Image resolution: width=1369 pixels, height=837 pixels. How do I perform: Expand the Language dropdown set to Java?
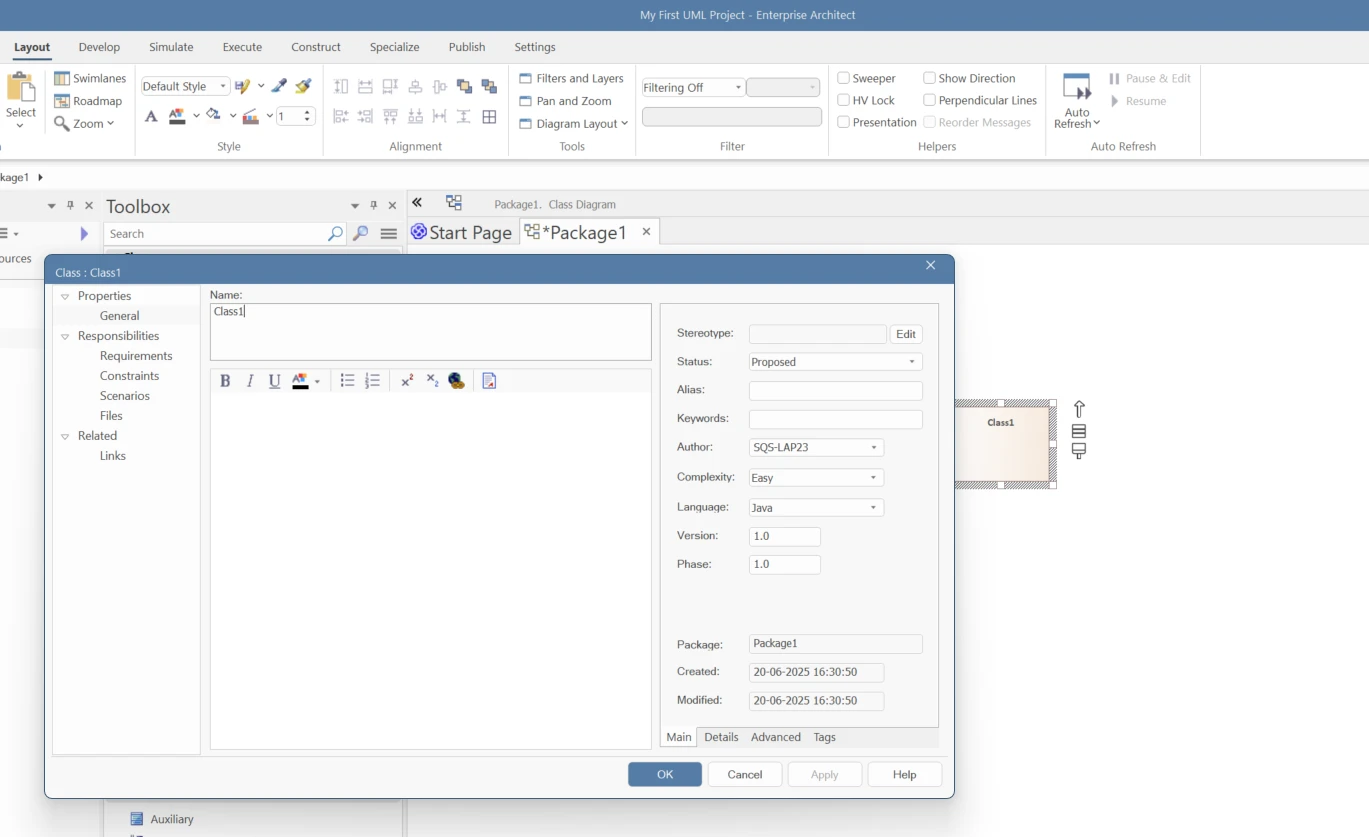816,508
